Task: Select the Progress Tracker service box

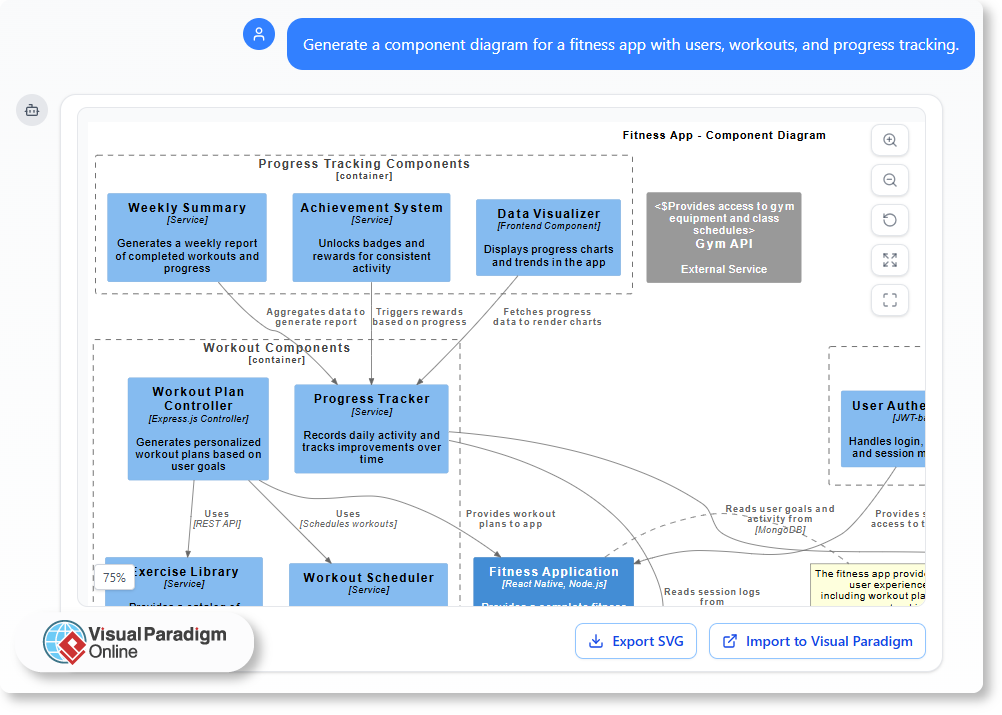Action: tap(371, 430)
